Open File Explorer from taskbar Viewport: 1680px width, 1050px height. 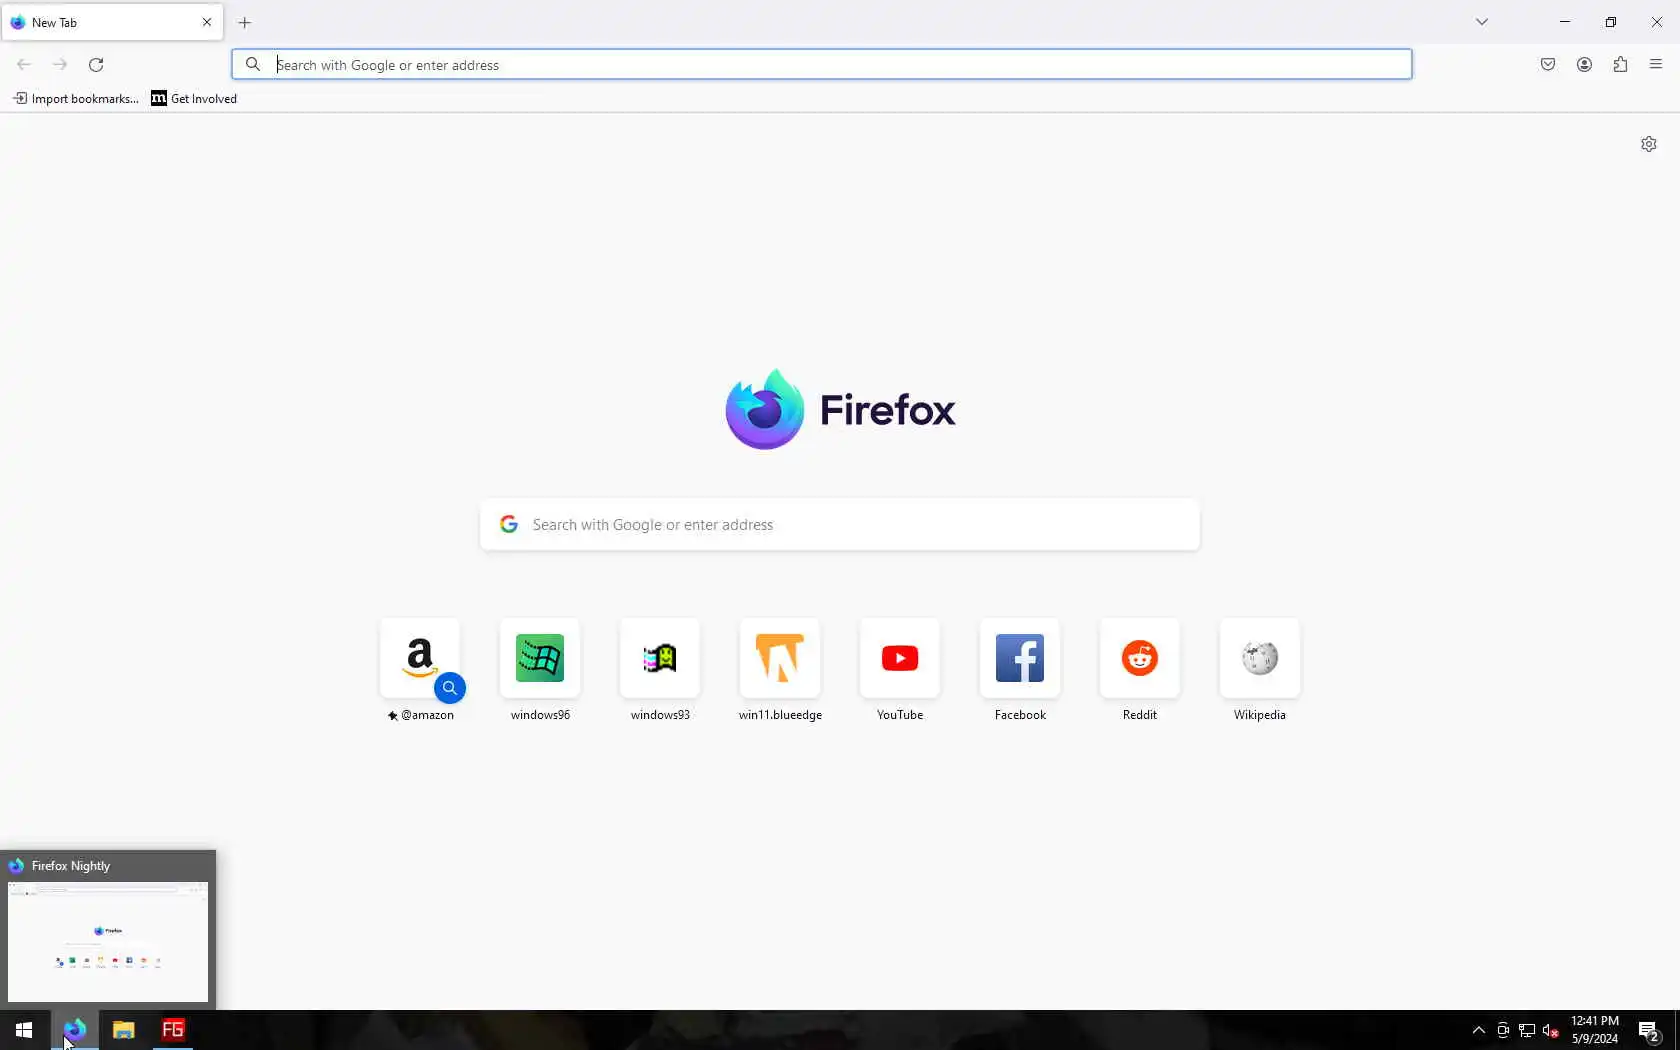click(x=123, y=1029)
